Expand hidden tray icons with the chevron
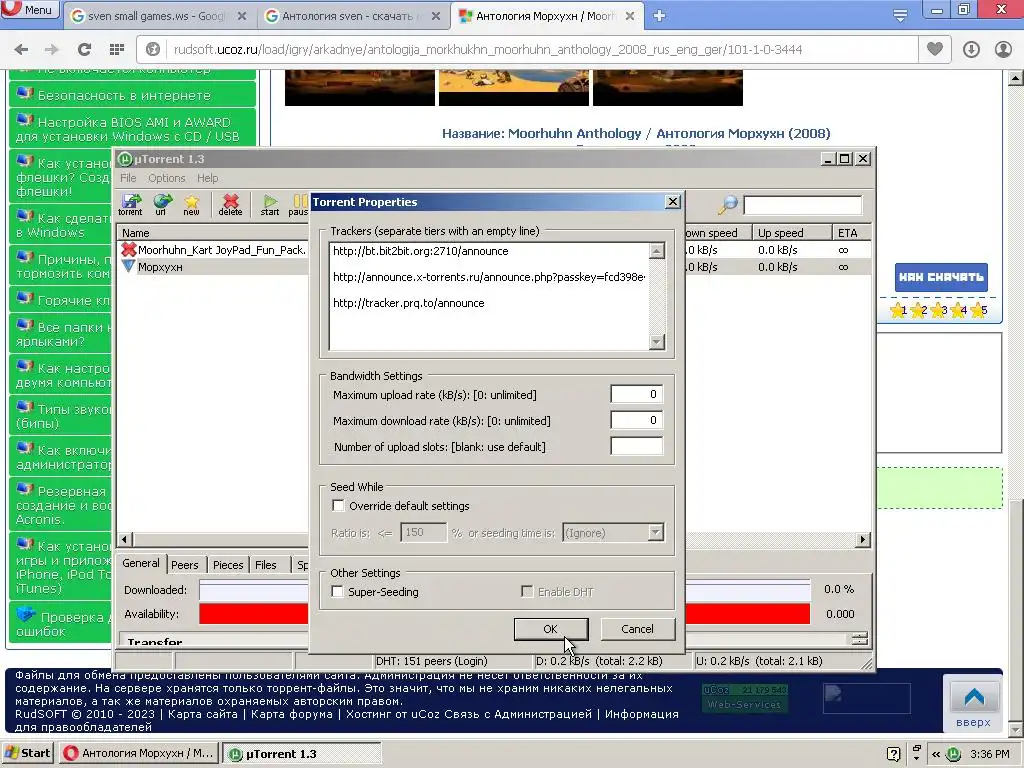Screen dimensions: 1024x768 pos(936,754)
